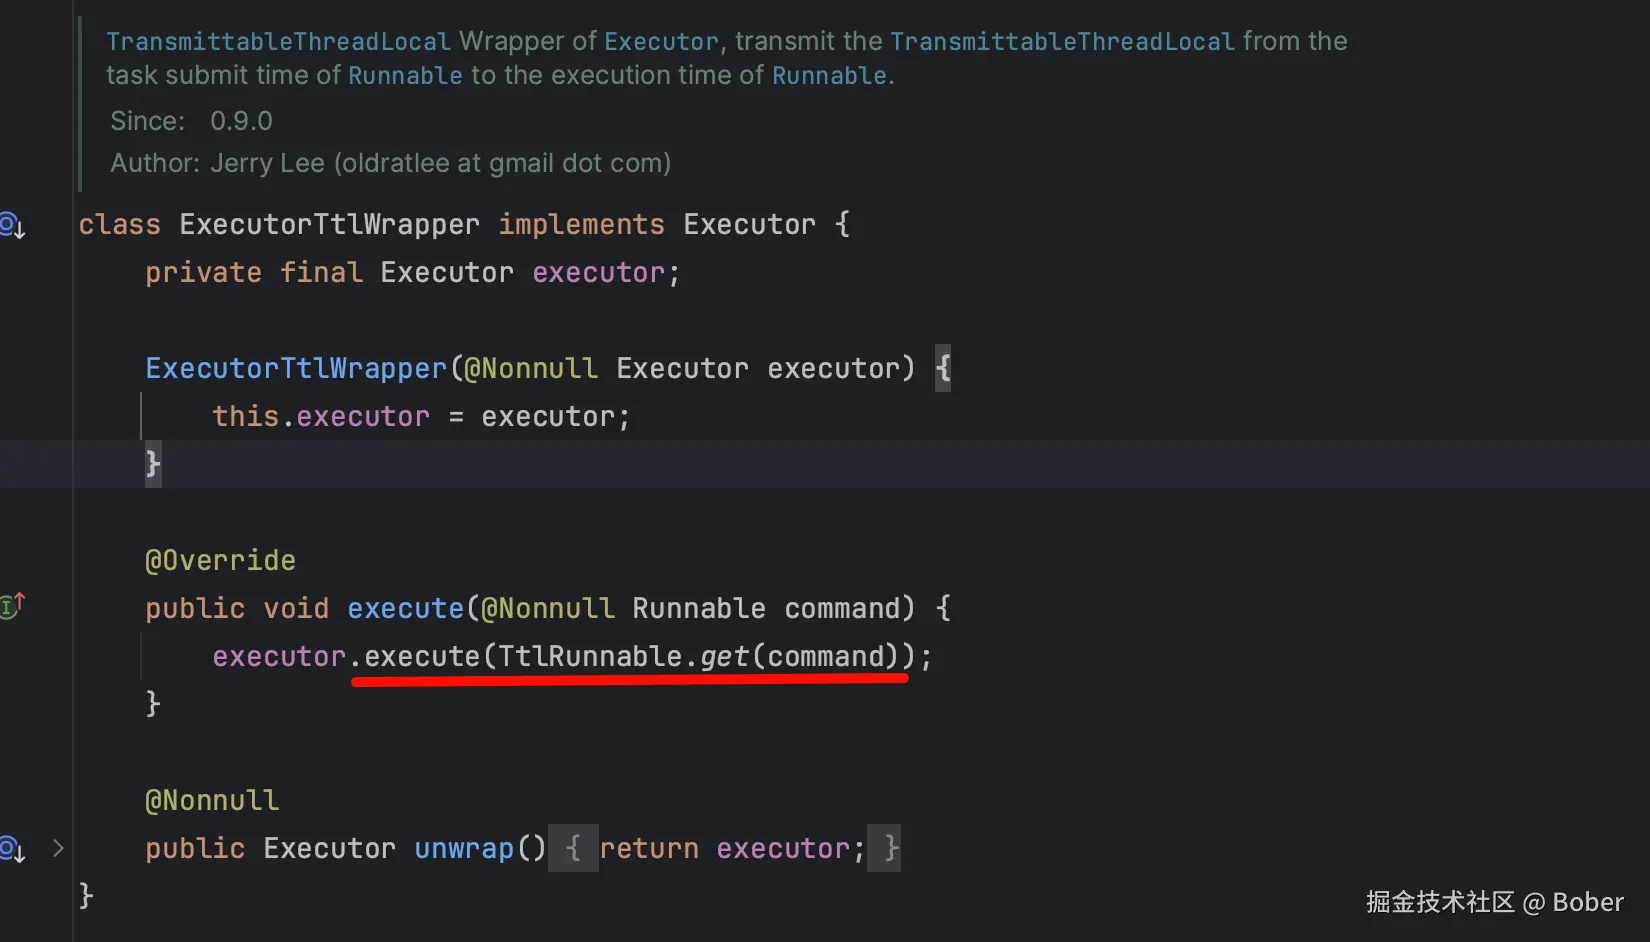Click the execute method name in the declaration
1650x942 pixels.
405,608
